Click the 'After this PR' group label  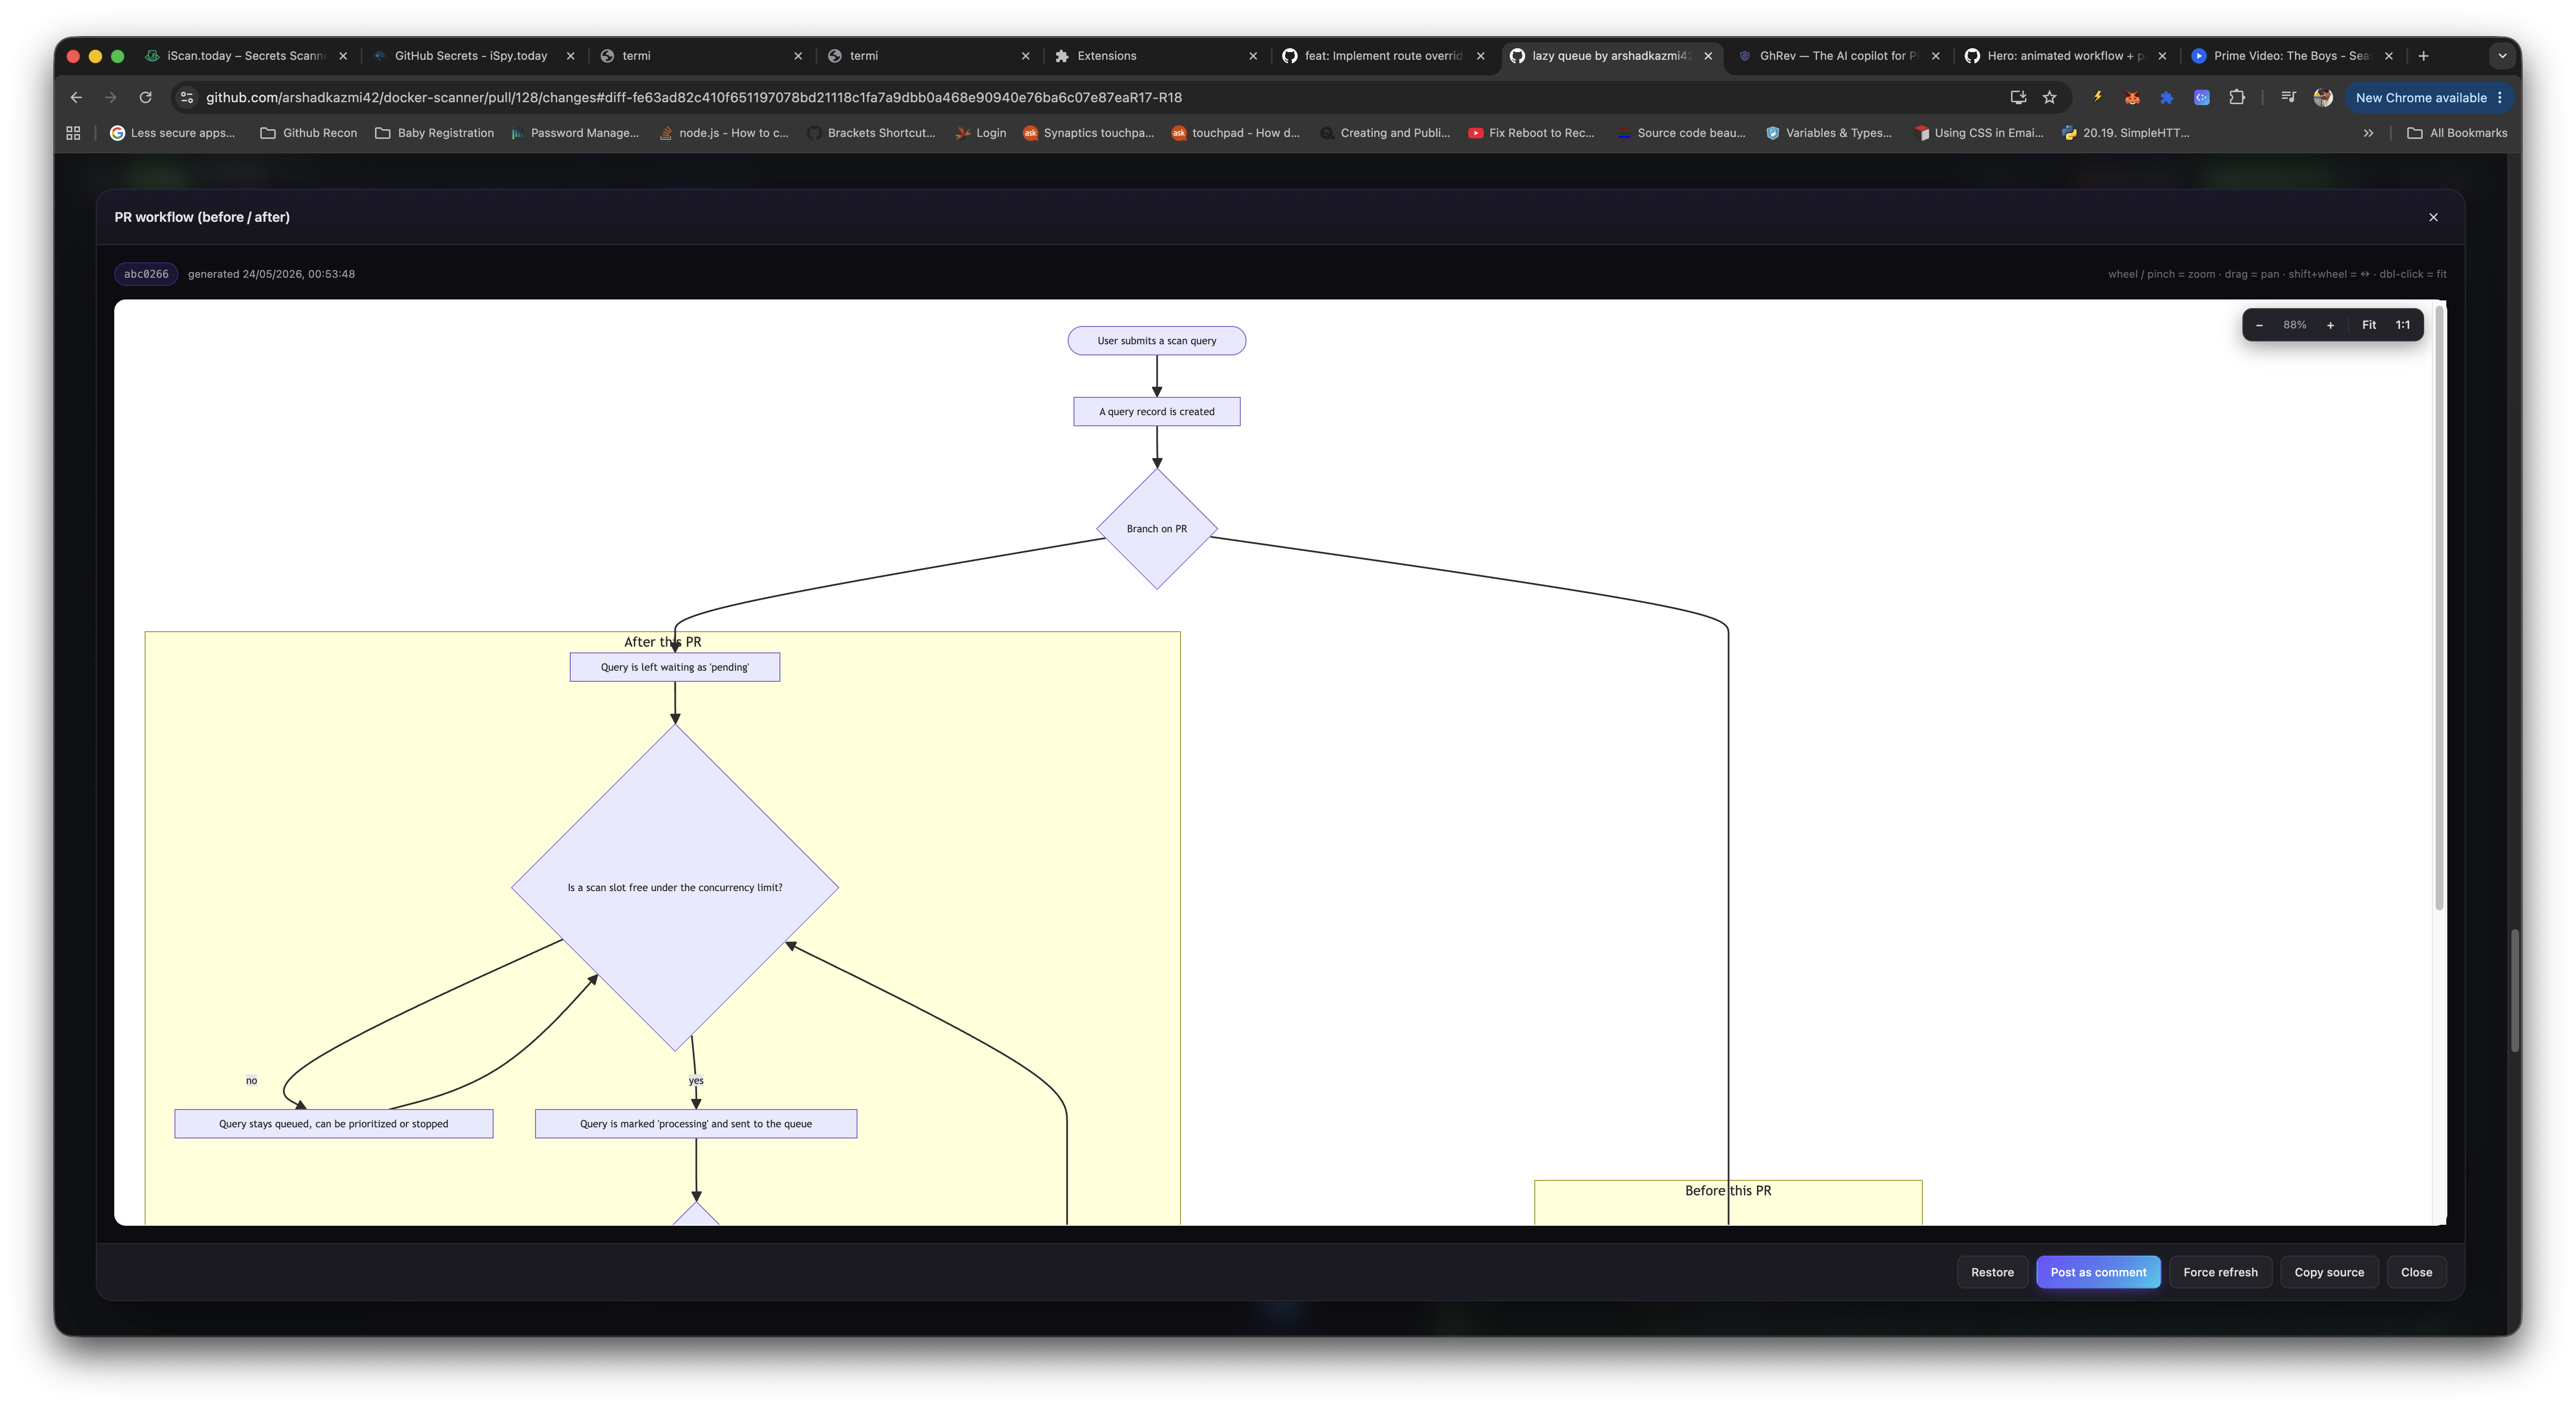click(662, 642)
